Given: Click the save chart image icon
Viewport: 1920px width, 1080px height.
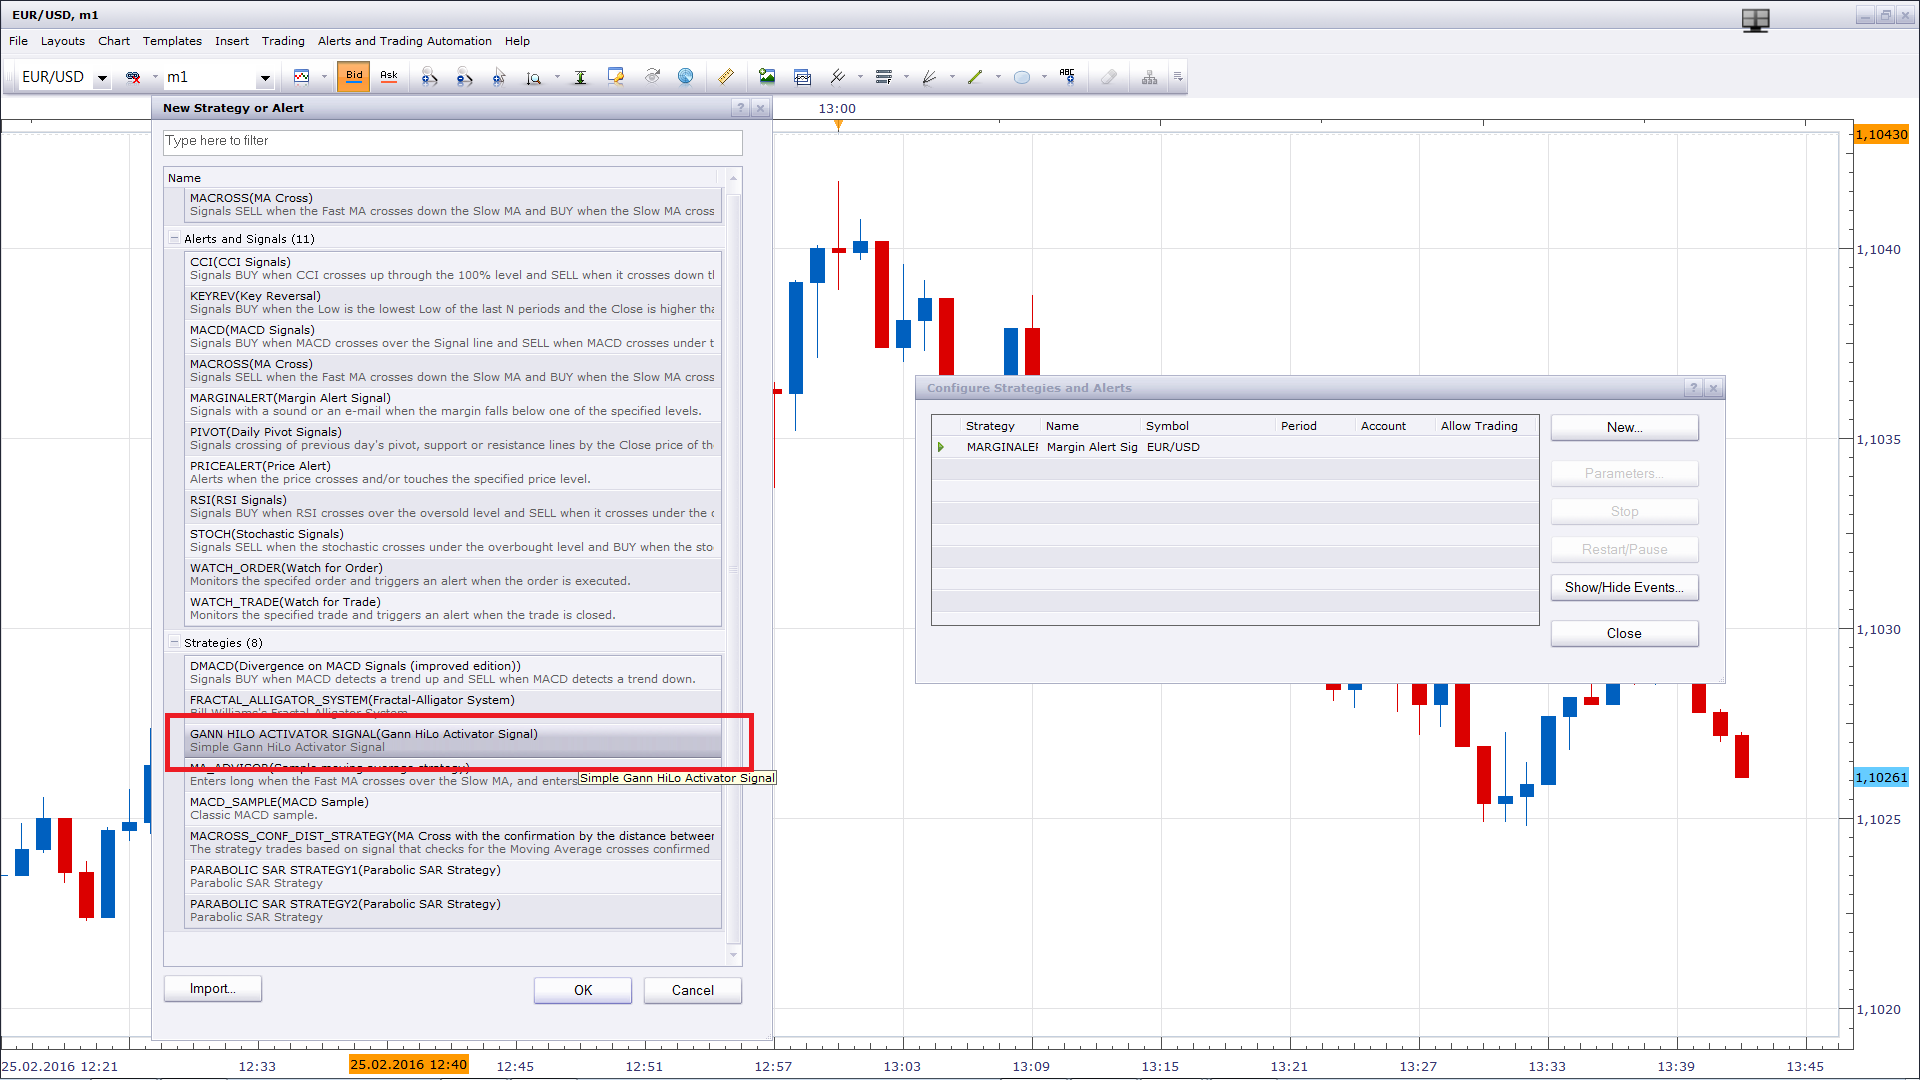Looking at the screenshot, I should click(x=767, y=77).
